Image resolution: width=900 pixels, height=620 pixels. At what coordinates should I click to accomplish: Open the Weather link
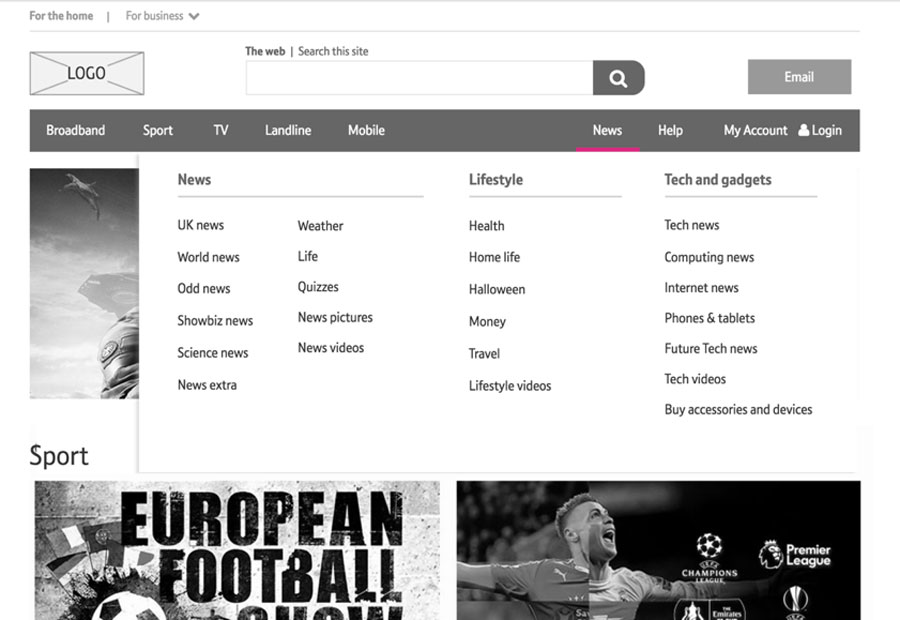pyautogui.click(x=320, y=226)
